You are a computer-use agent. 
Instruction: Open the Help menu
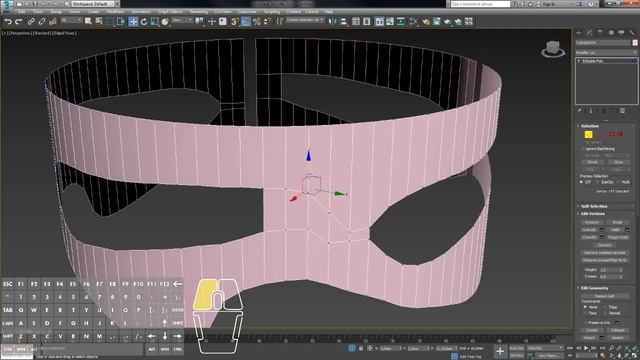point(329,12)
